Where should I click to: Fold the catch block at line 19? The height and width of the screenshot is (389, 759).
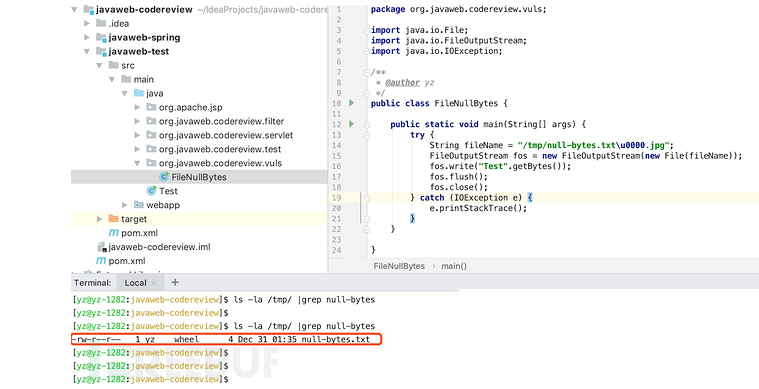pyautogui.click(x=366, y=198)
